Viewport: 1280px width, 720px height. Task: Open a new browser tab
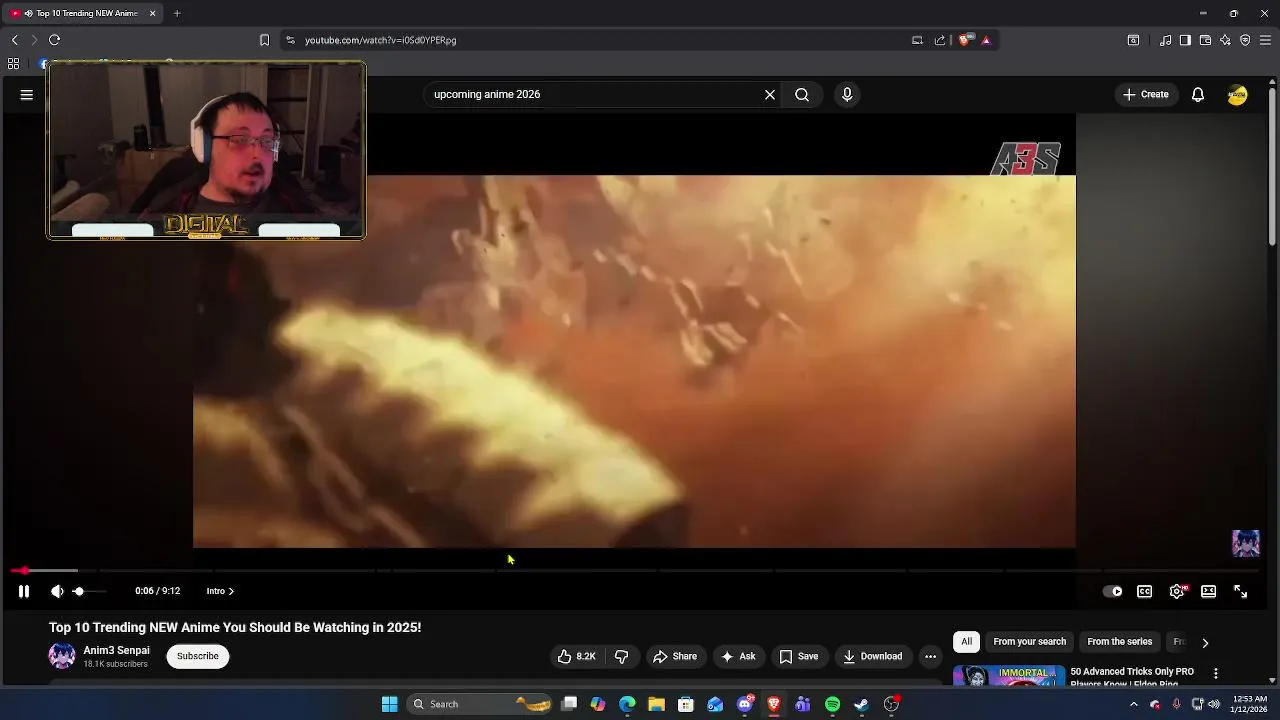click(x=177, y=13)
